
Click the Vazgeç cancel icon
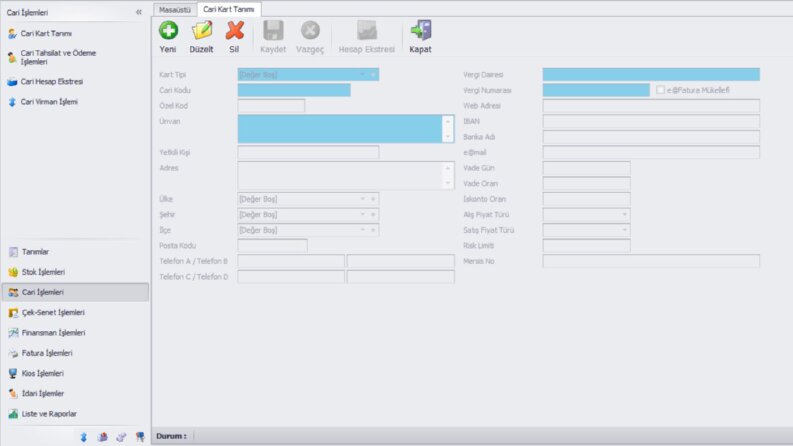tap(310, 30)
